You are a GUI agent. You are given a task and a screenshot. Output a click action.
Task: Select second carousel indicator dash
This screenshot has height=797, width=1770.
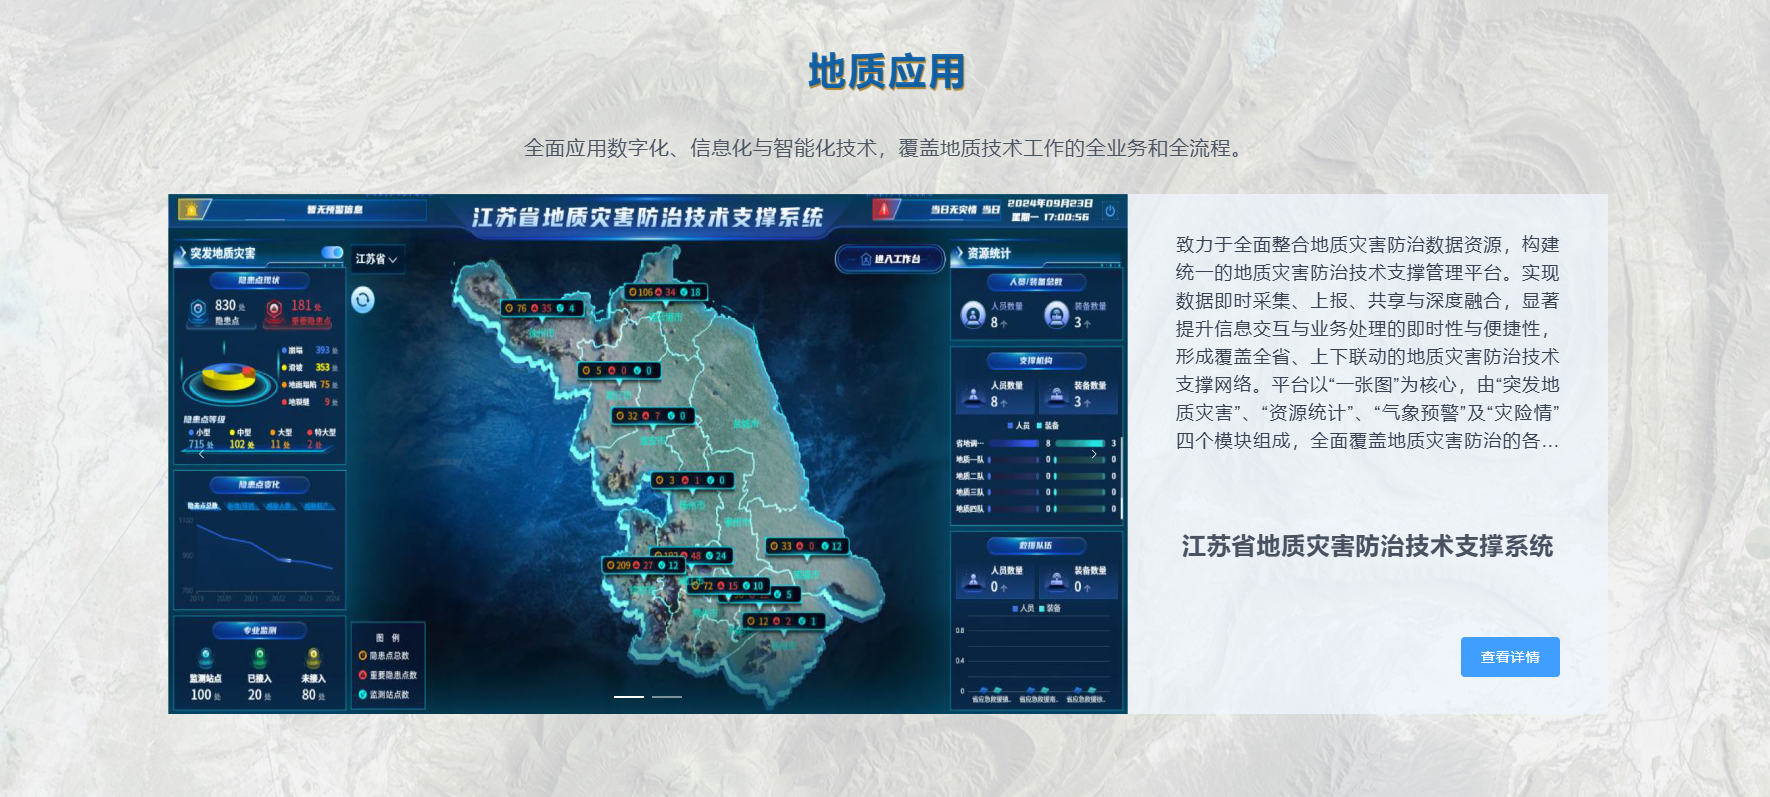click(667, 696)
